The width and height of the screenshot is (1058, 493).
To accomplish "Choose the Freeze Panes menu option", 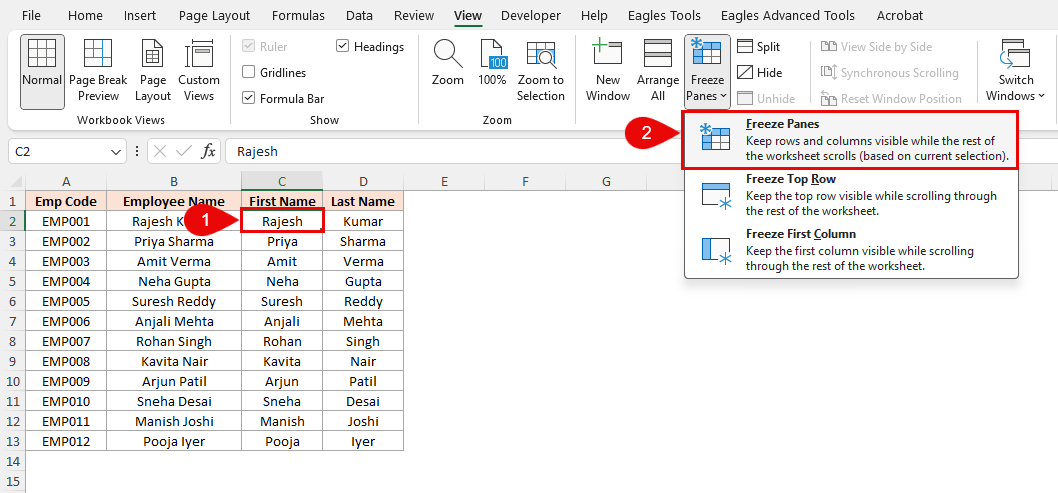I will click(x=850, y=140).
